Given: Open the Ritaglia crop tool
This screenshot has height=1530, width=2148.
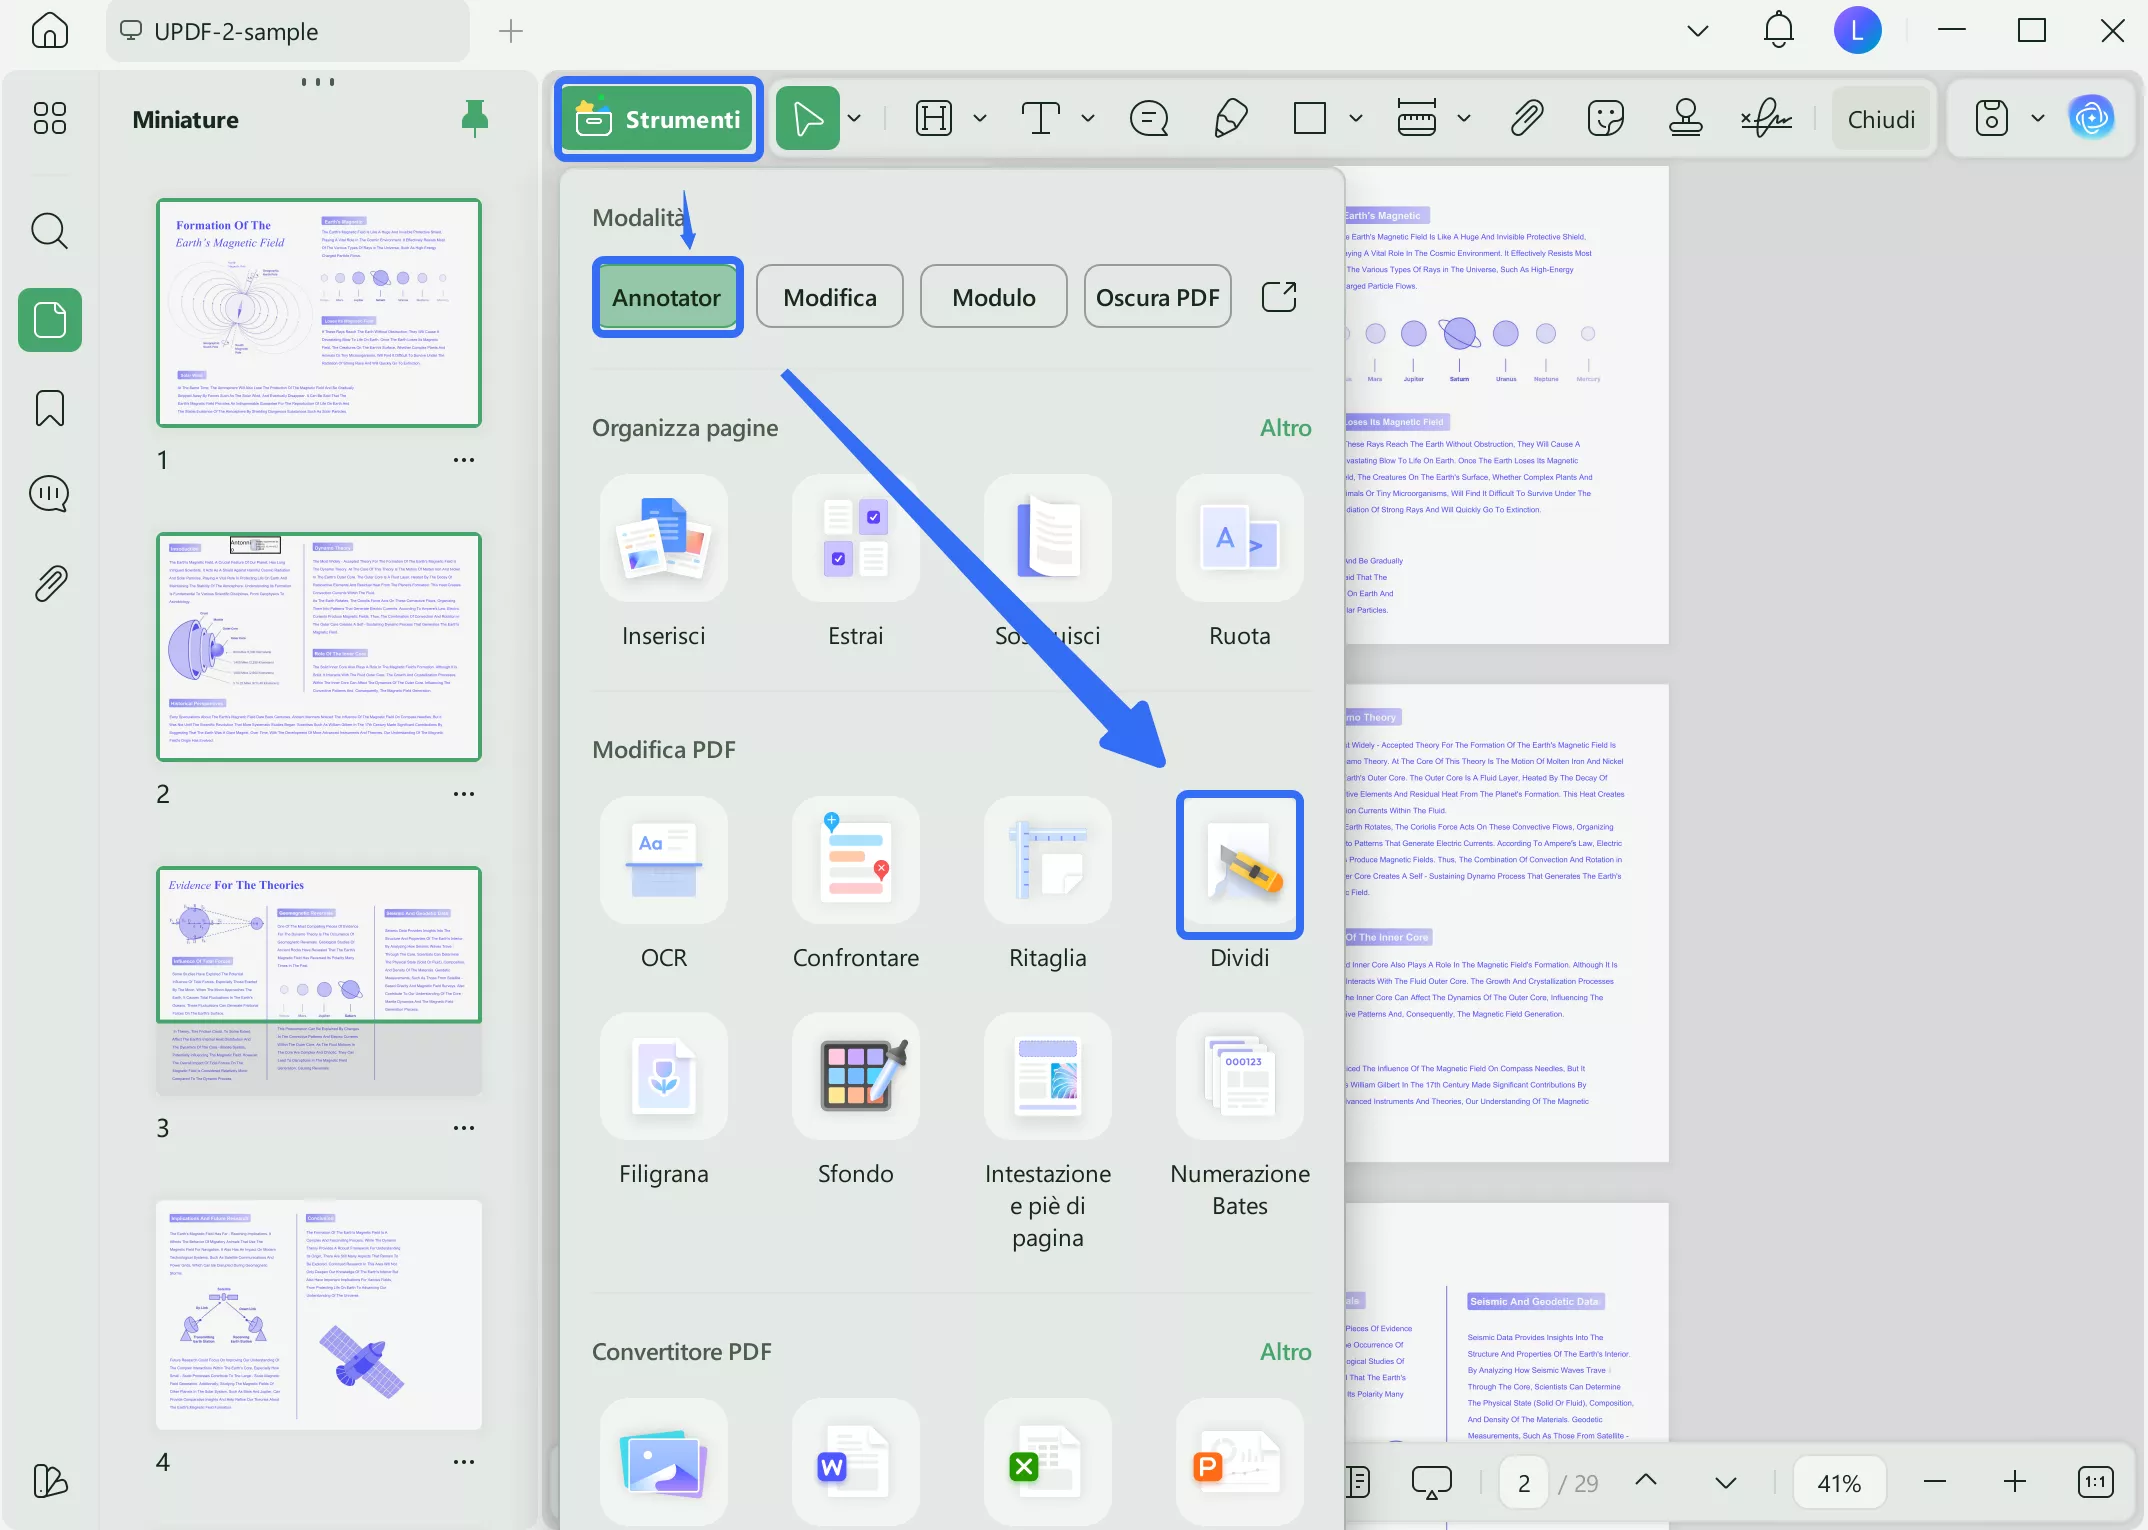Looking at the screenshot, I should (x=1047, y=862).
